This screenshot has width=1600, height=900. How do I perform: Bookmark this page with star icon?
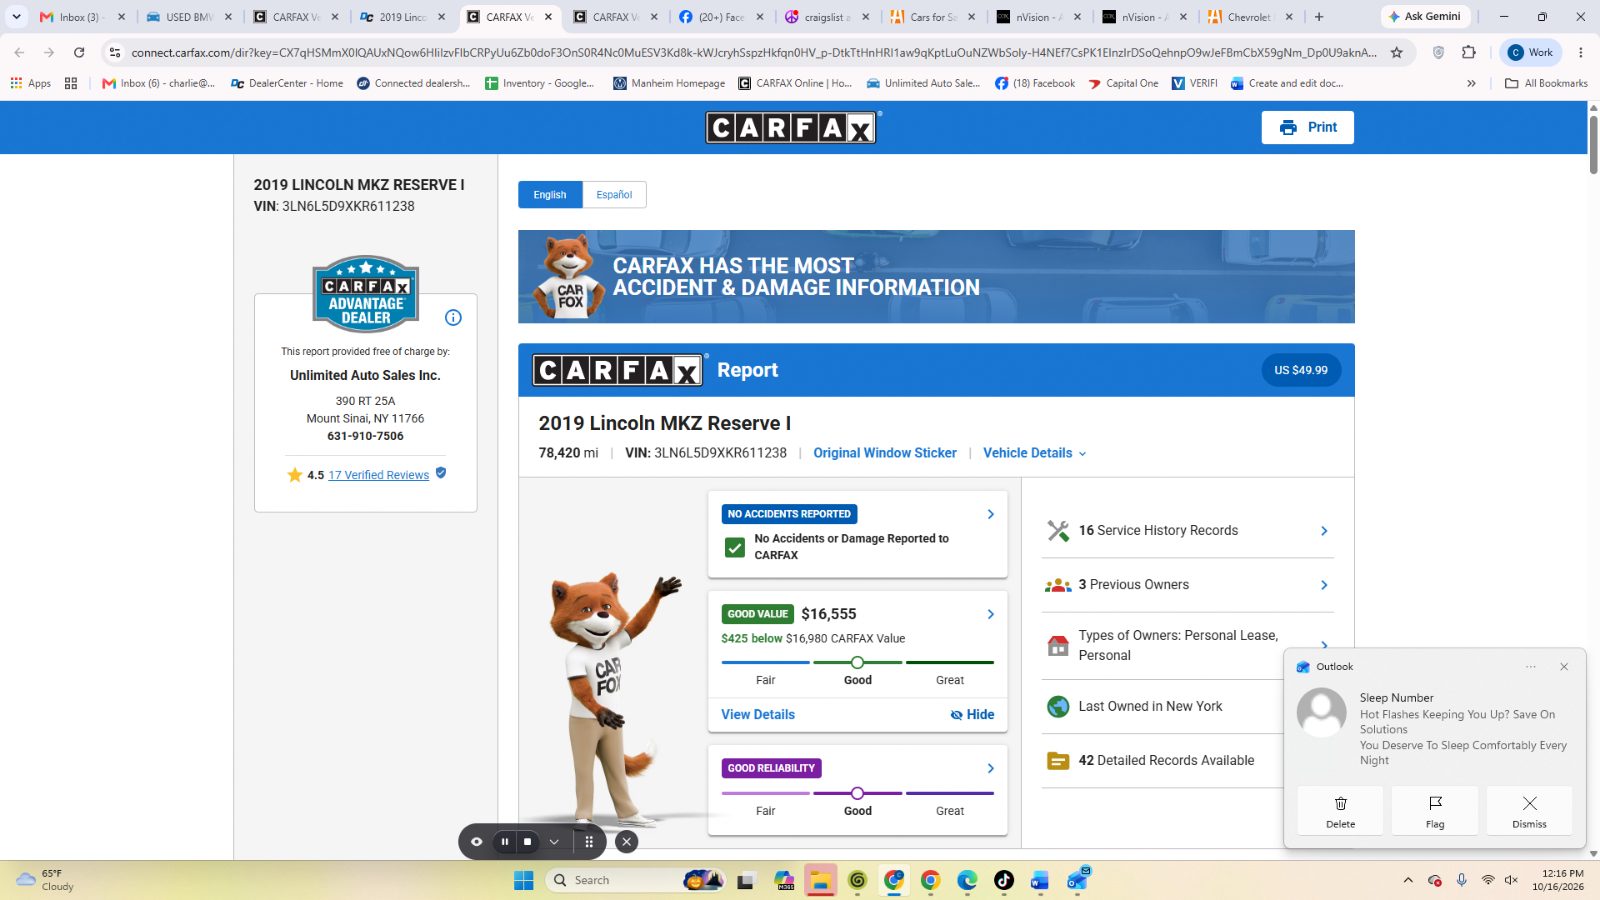click(x=1397, y=52)
